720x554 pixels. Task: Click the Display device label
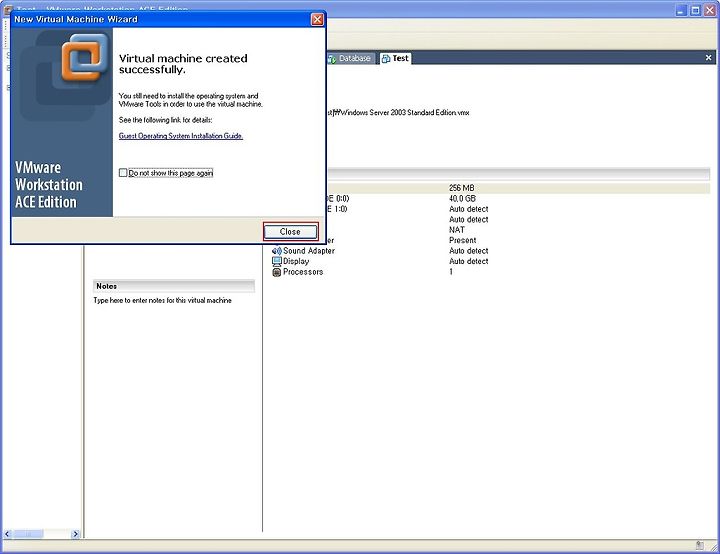click(x=296, y=261)
